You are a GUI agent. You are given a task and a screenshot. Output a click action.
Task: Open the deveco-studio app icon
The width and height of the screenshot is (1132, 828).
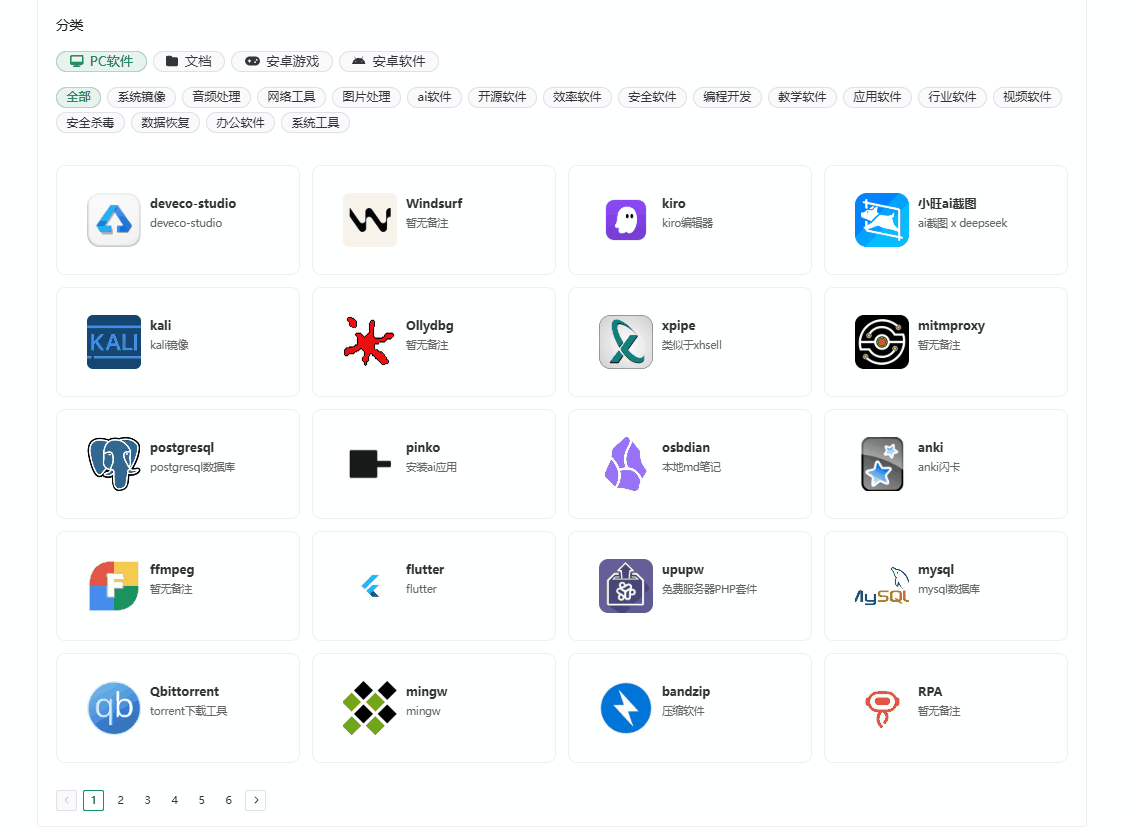tap(114, 220)
